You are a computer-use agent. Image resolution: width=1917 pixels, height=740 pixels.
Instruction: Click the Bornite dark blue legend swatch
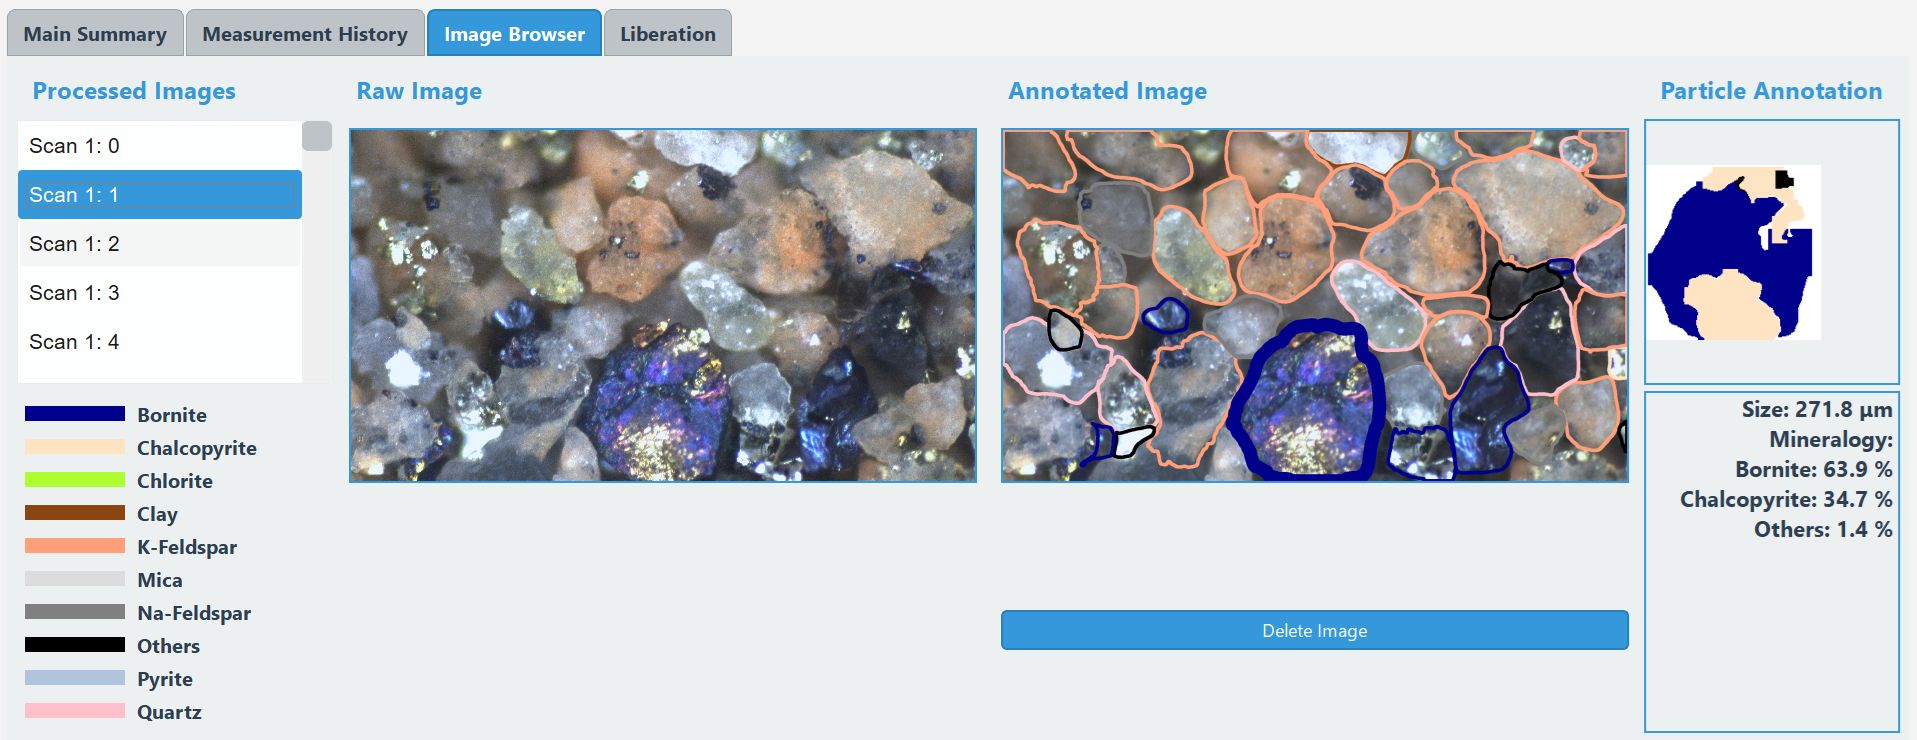pyautogui.click(x=75, y=414)
